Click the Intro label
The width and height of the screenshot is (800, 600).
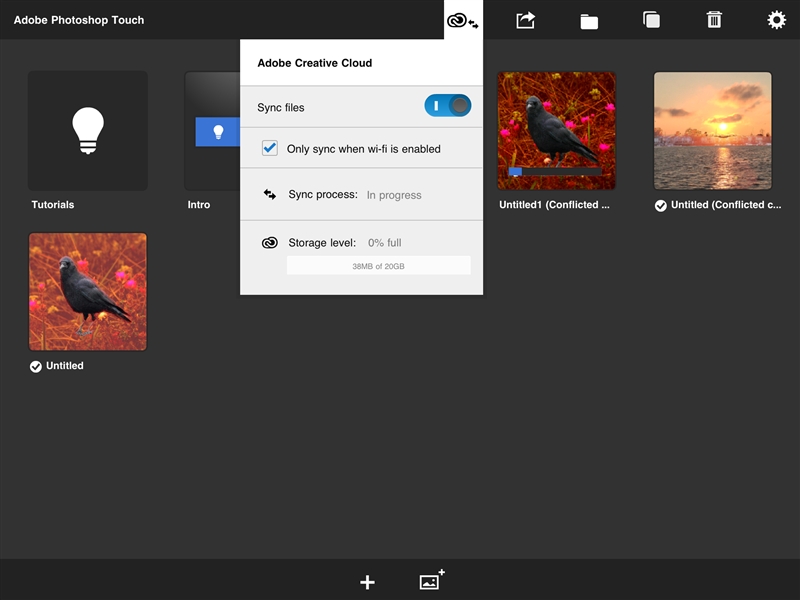tap(198, 205)
